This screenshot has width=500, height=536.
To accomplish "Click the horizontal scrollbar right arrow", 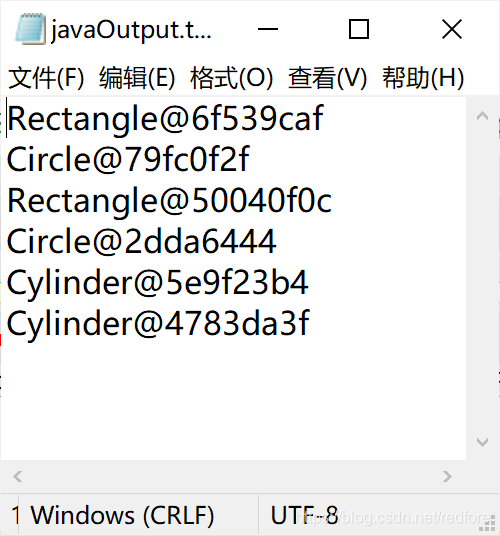I will pos(447,476).
